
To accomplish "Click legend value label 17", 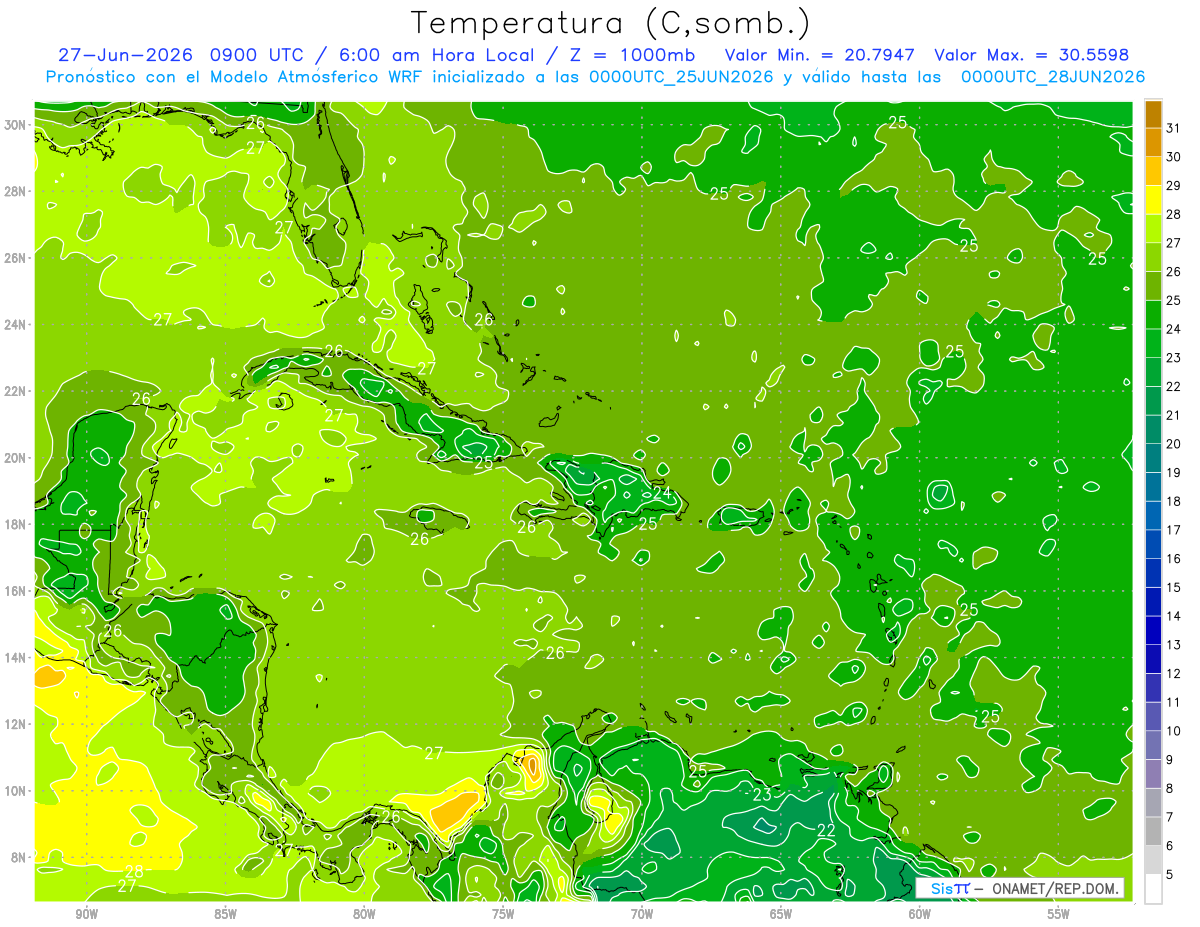I will pyautogui.click(x=1173, y=530).
